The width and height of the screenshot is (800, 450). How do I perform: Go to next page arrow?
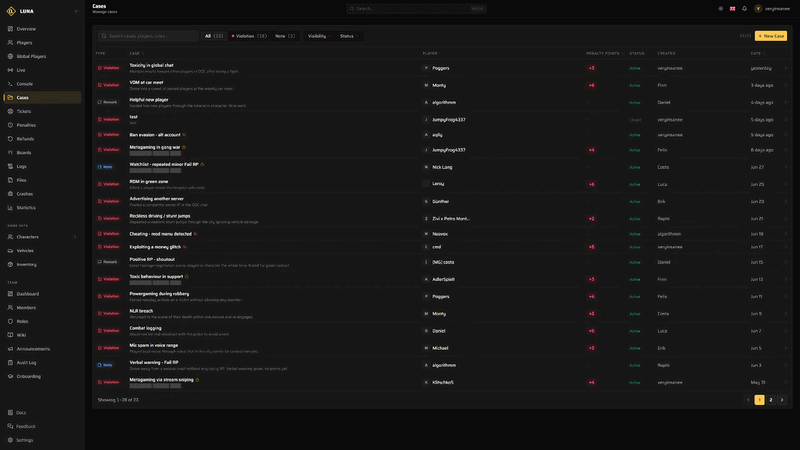click(782, 400)
